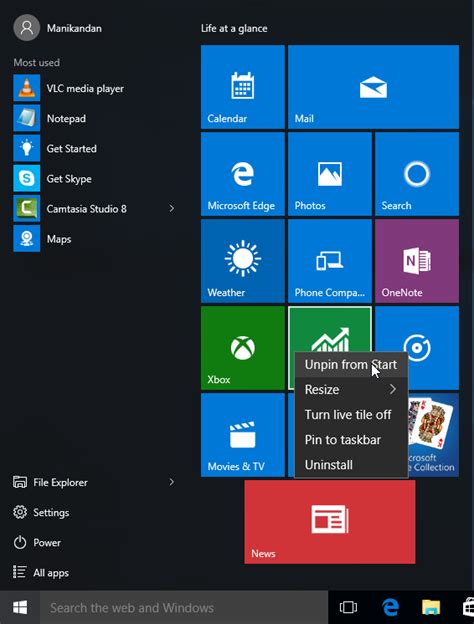Choose Uninstall from context menu
Screen dimensions: 474x624
coord(351,465)
